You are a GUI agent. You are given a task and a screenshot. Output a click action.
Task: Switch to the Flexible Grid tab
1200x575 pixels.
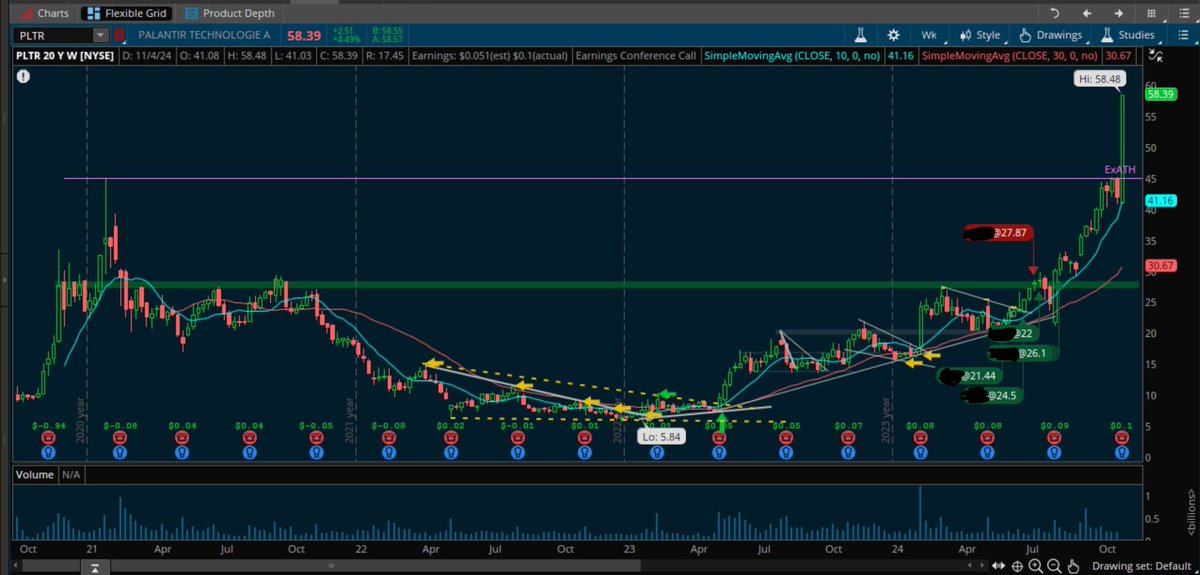129,14
